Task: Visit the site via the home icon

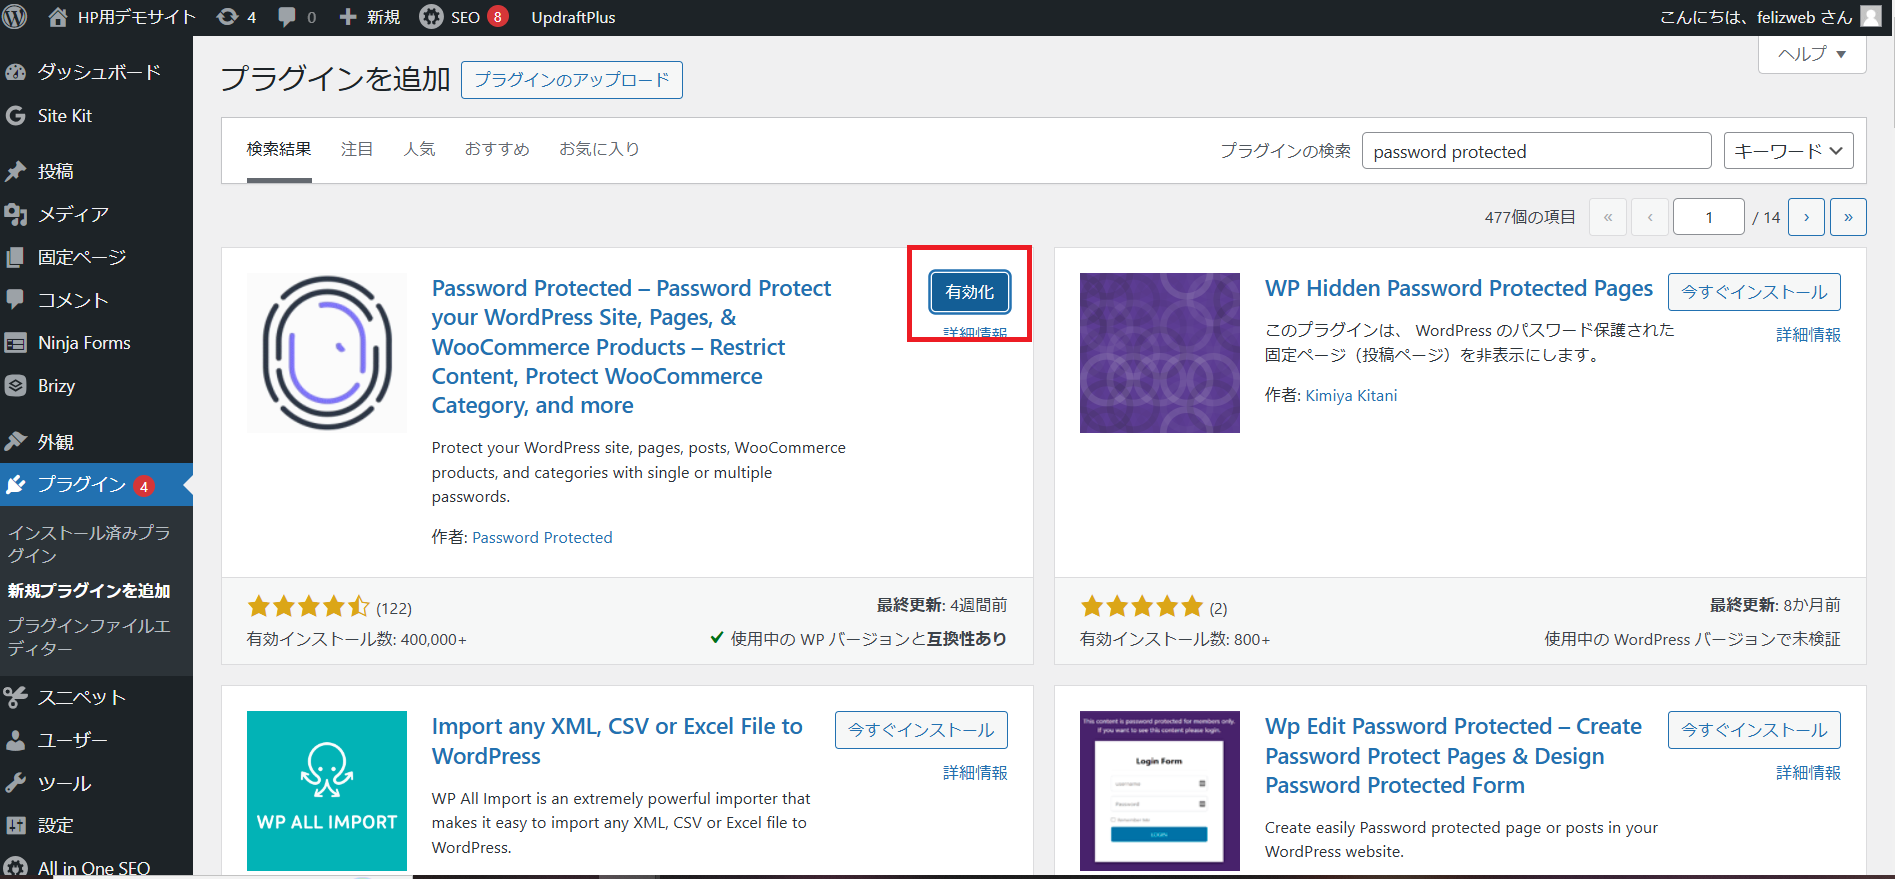Action: click(58, 17)
